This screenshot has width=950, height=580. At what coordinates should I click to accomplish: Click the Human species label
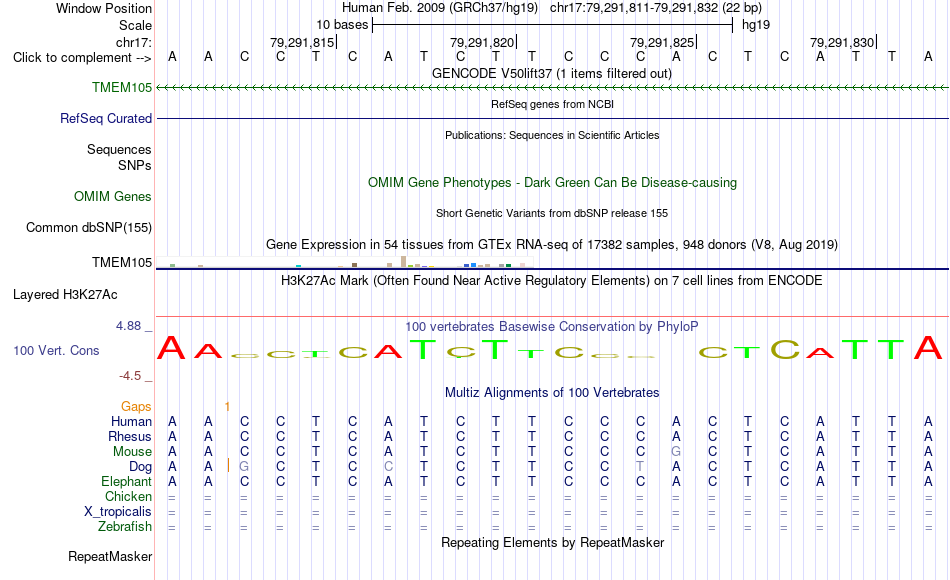tap(131, 421)
